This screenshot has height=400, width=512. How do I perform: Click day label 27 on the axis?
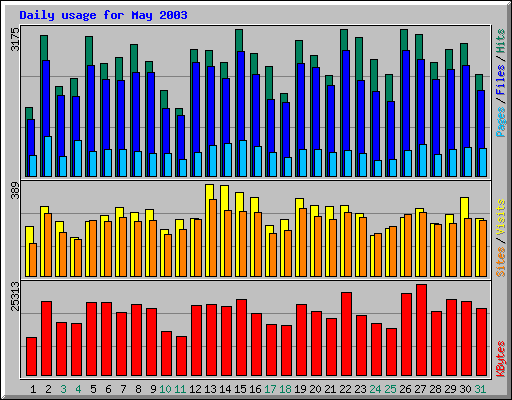point(420,389)
